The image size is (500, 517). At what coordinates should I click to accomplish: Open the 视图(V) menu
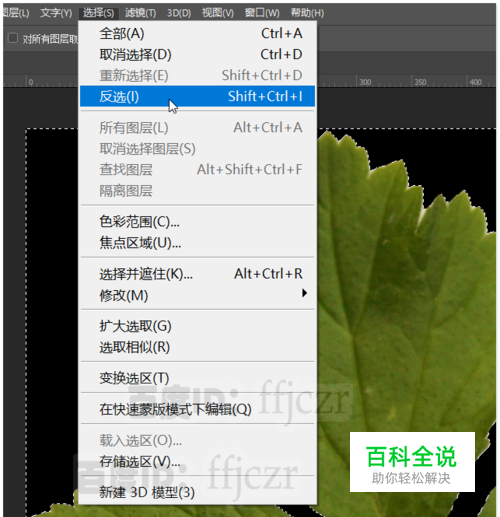pyautogui.click(x=218, y=13)
